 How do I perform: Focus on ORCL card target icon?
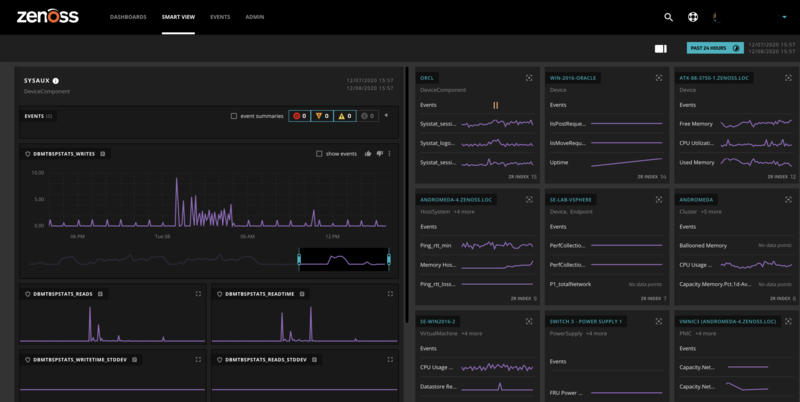coord(529,78)
